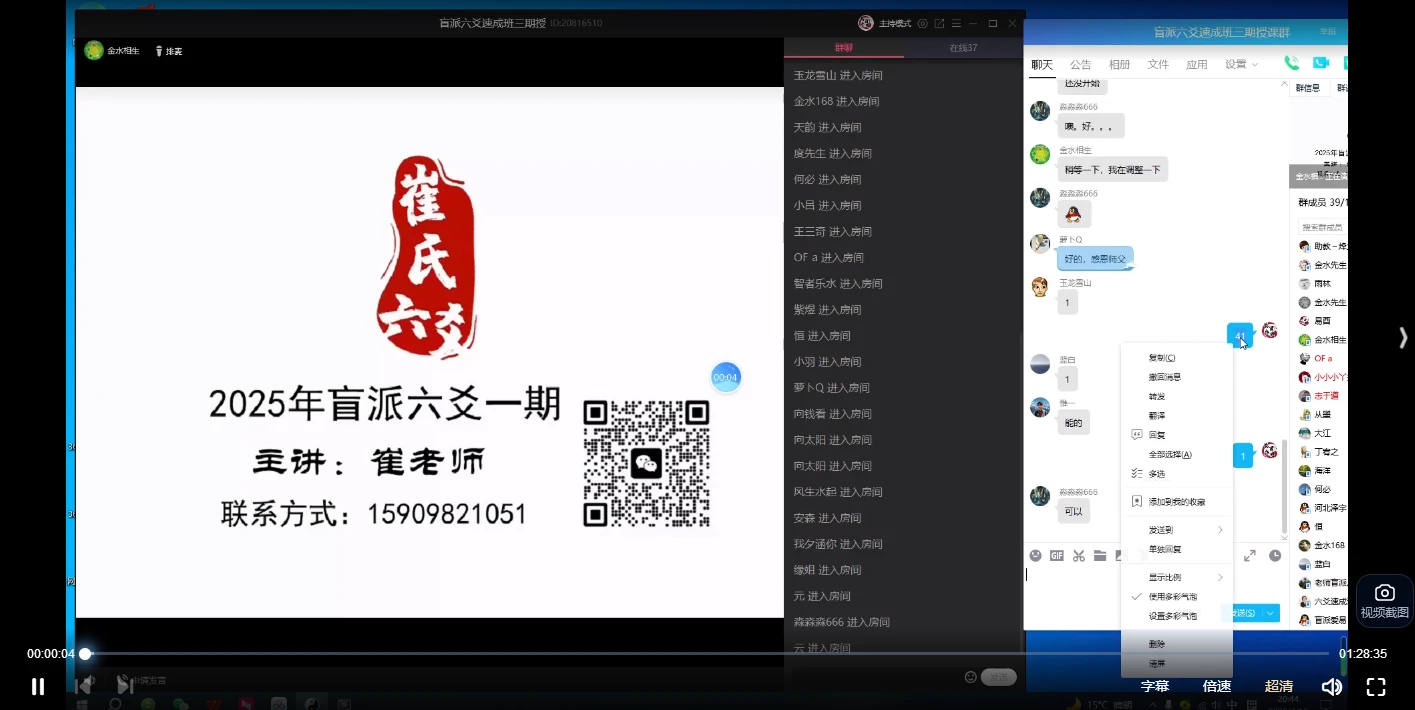
Task: Click the GIF icon in the chat toolbar
Action: [x=1057, y=556]
